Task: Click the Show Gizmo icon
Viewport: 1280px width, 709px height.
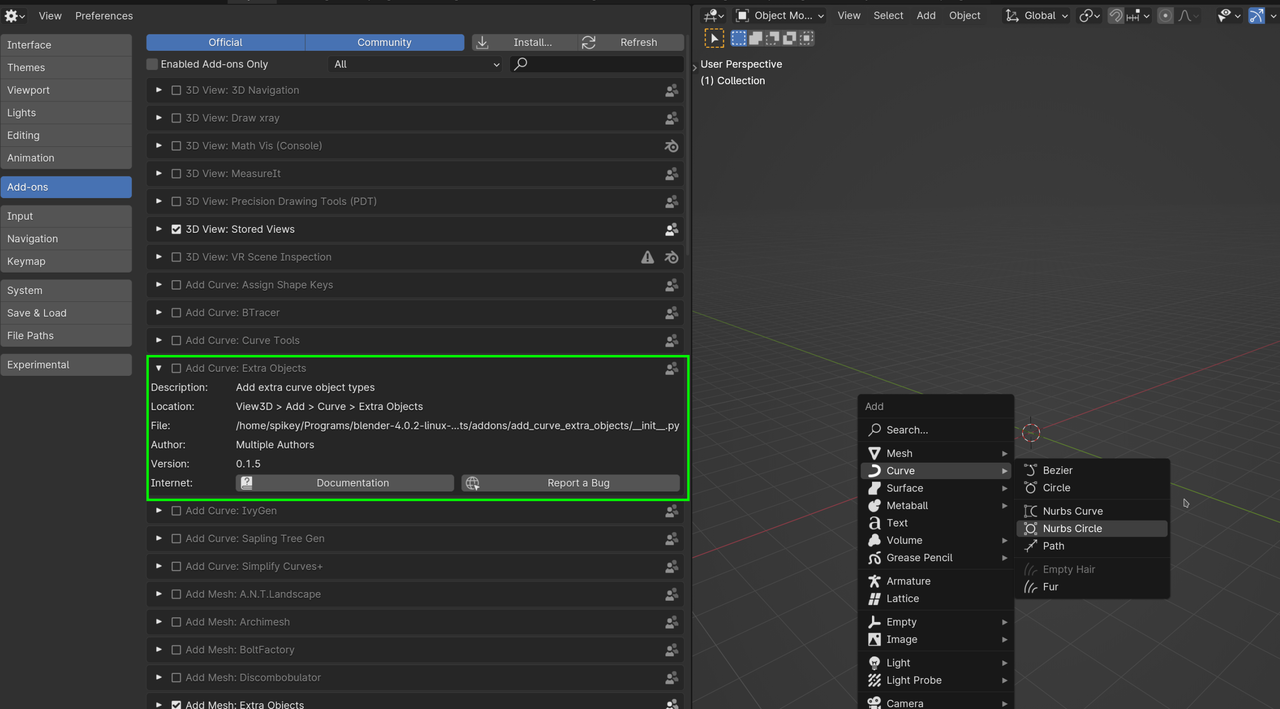Action: coord(1256,16)
